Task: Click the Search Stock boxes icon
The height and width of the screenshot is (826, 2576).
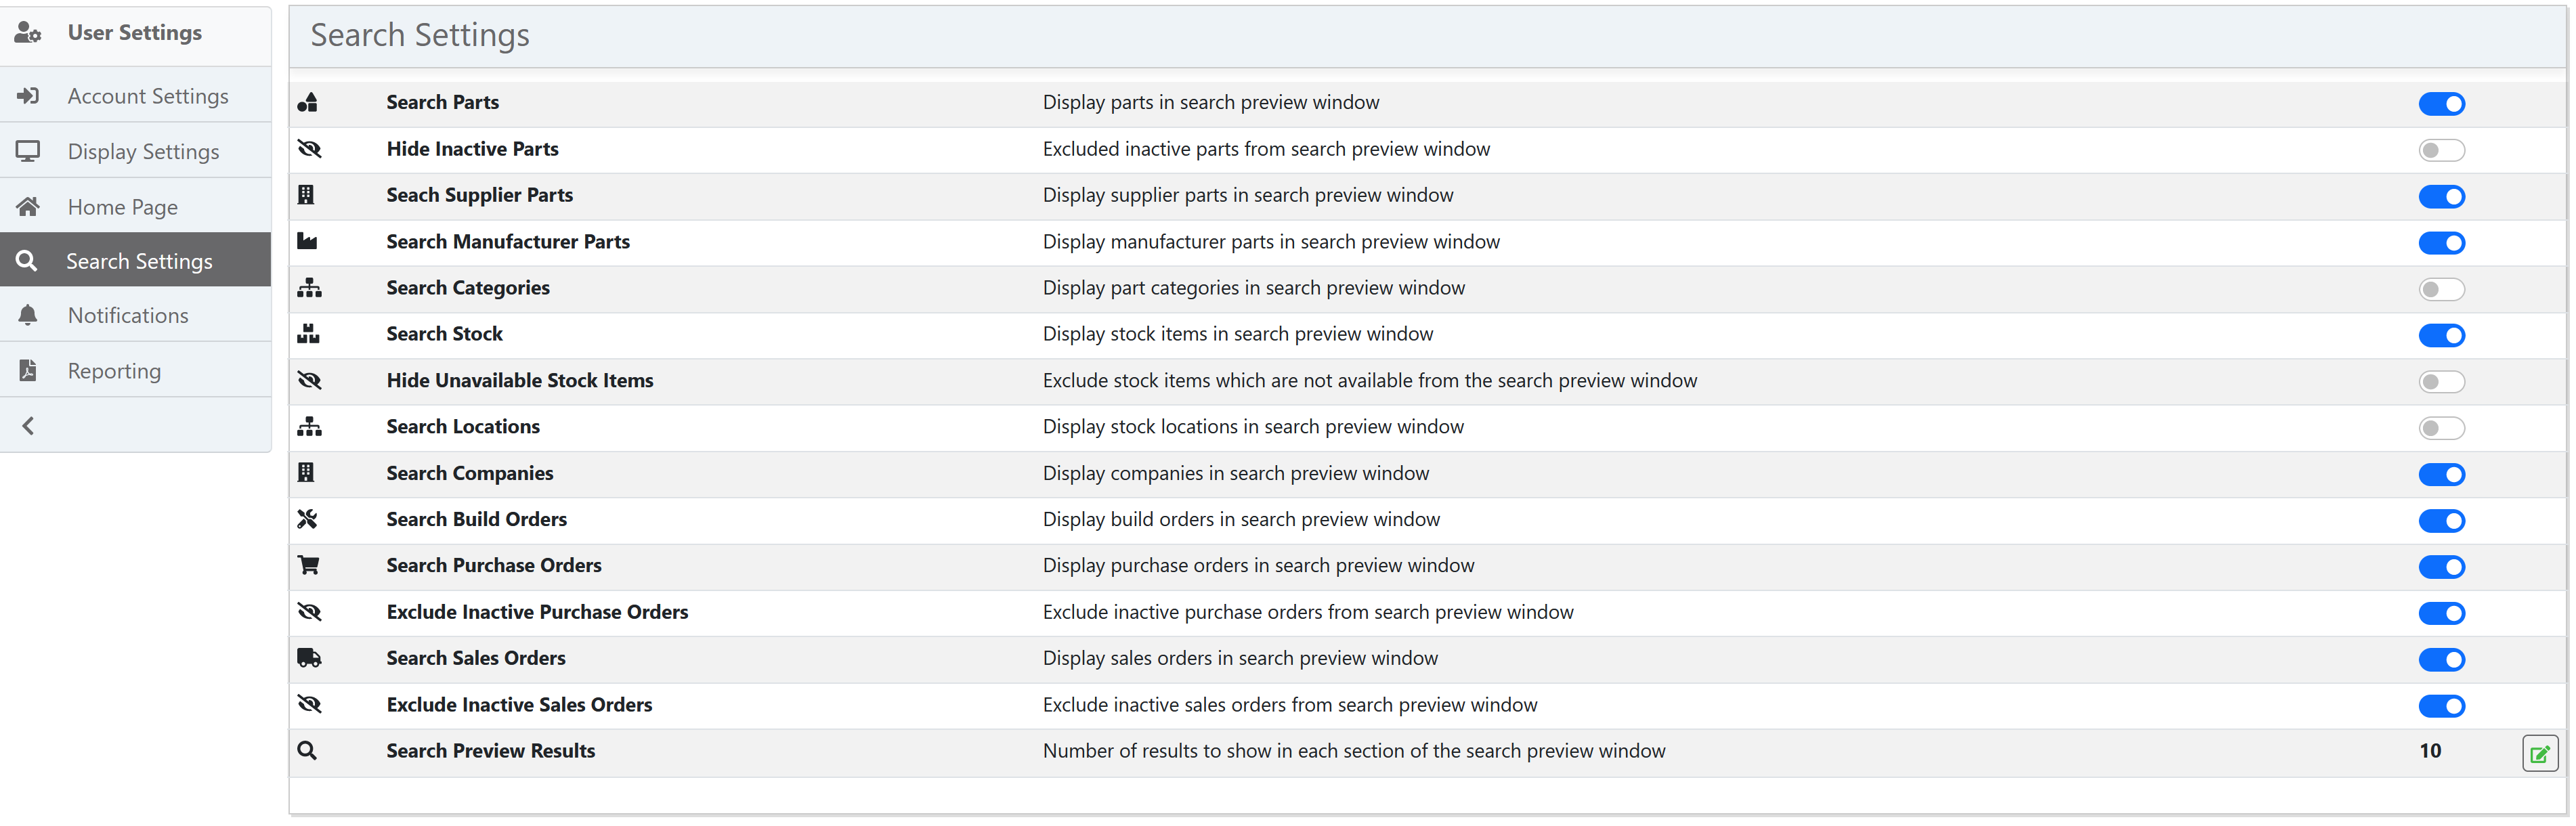Action: point(308,334)
